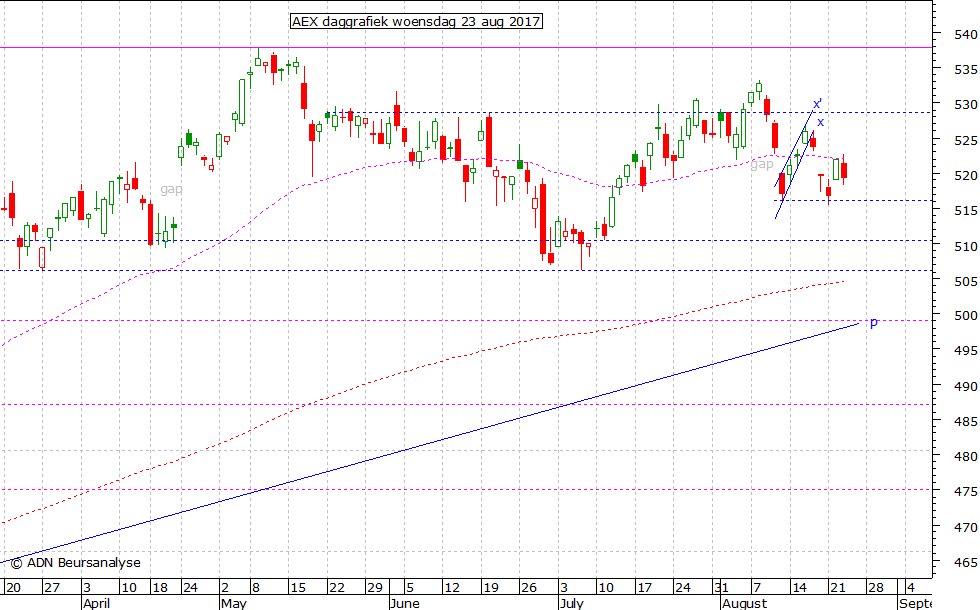Select the 485 price axis label
This screenshot has width=980, height=610.
tap(966, 422)
